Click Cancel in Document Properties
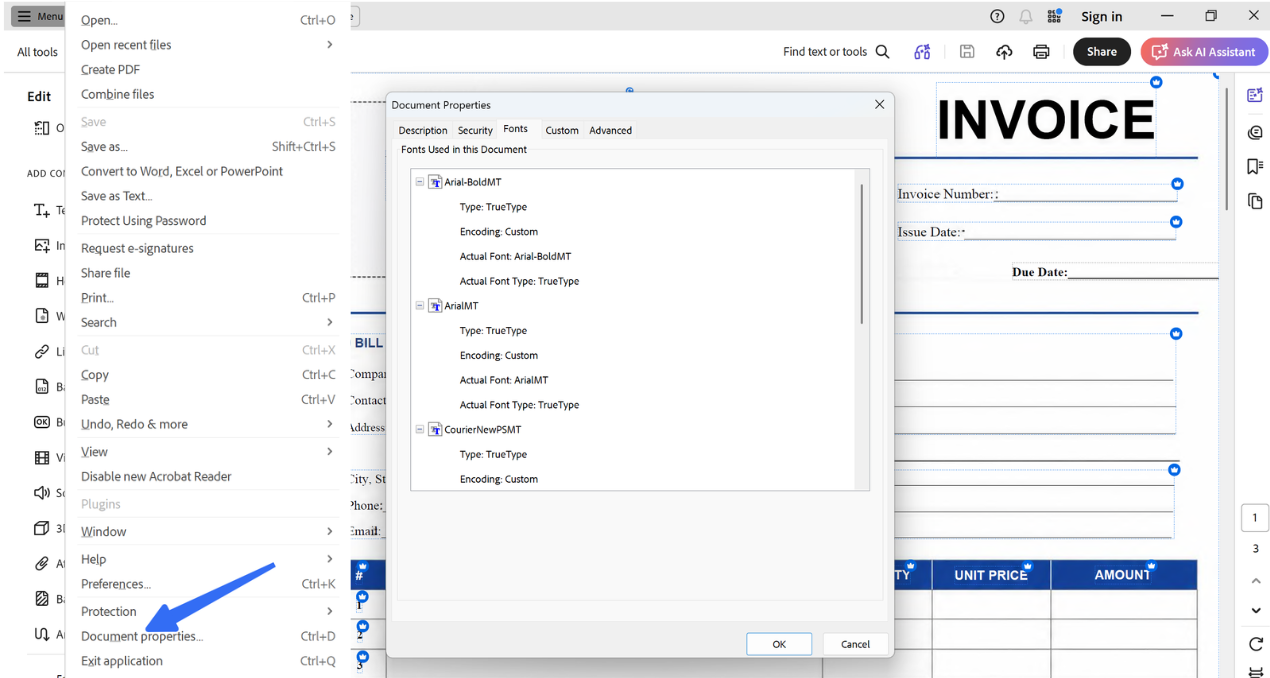 [x=855, y=644]
